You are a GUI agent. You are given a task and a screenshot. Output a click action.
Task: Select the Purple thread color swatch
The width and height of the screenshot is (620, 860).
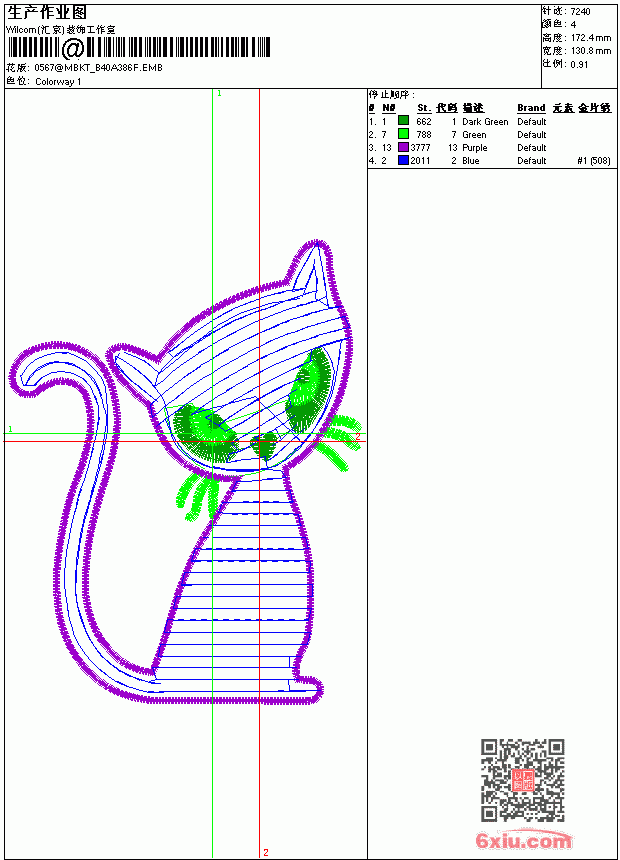(403, 146)
